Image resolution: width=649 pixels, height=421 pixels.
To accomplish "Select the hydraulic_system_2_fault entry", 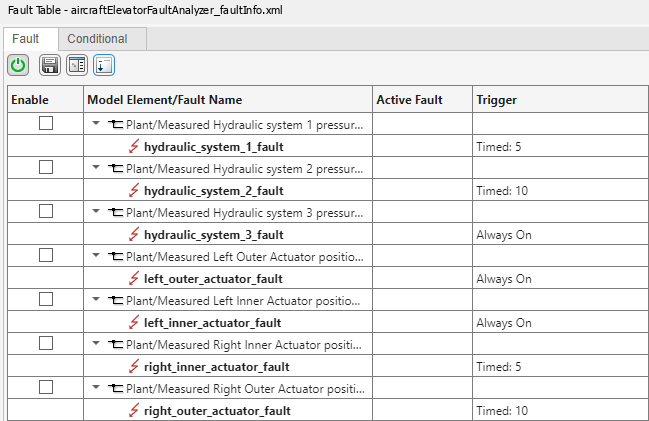I will pos(213,191).
